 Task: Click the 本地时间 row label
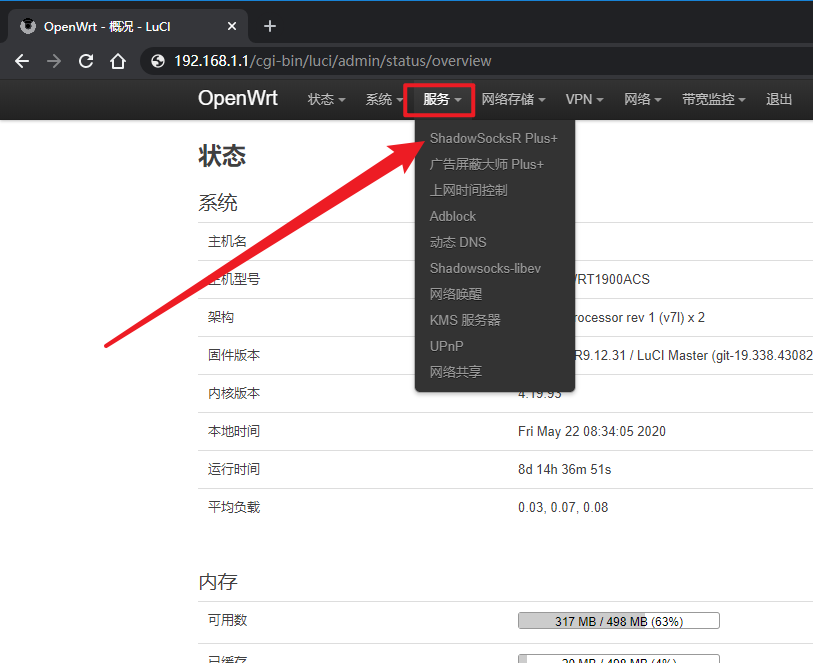coord(234,431)
